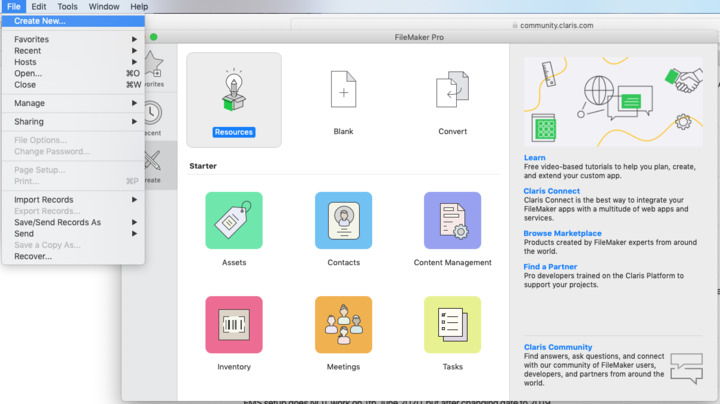Expand the Recent submenu
Viewport: 720px width, 404px height.
click(x=73, y=50)
